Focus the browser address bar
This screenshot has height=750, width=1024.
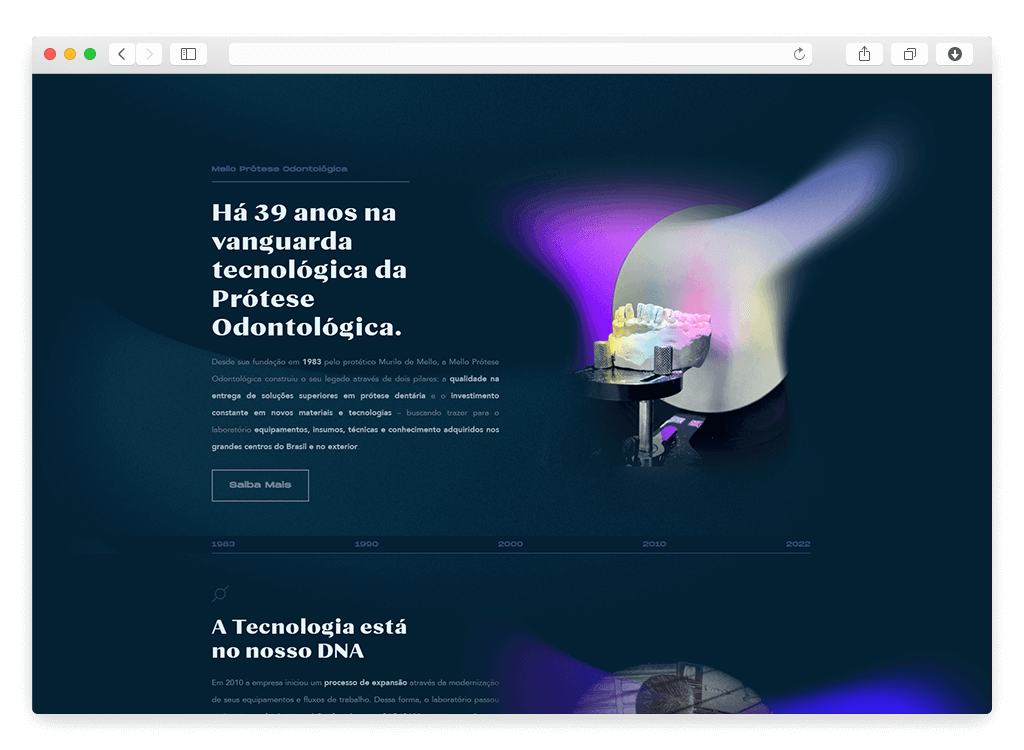pos(510,54)
